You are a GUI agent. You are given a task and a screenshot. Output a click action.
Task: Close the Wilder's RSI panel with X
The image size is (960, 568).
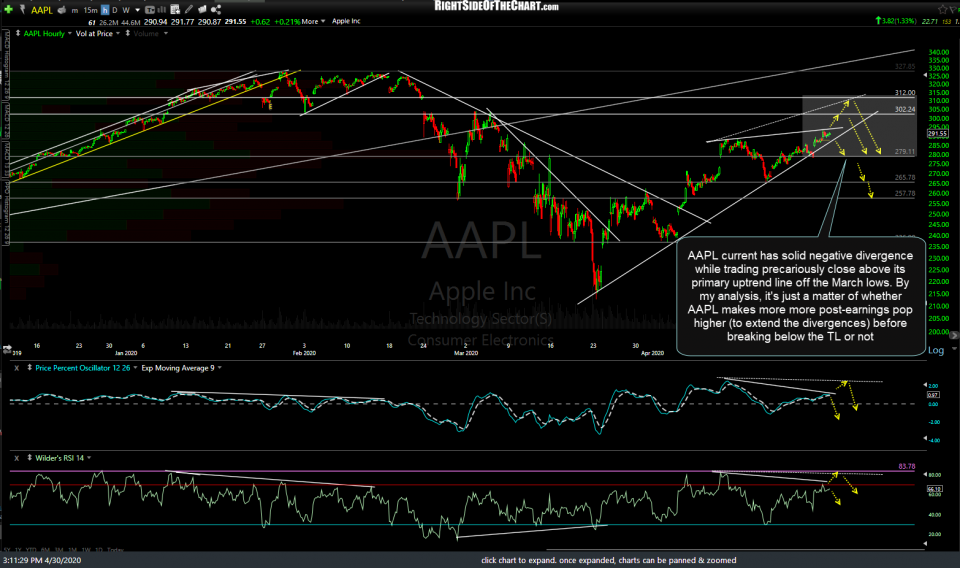[x=17, y=458]
